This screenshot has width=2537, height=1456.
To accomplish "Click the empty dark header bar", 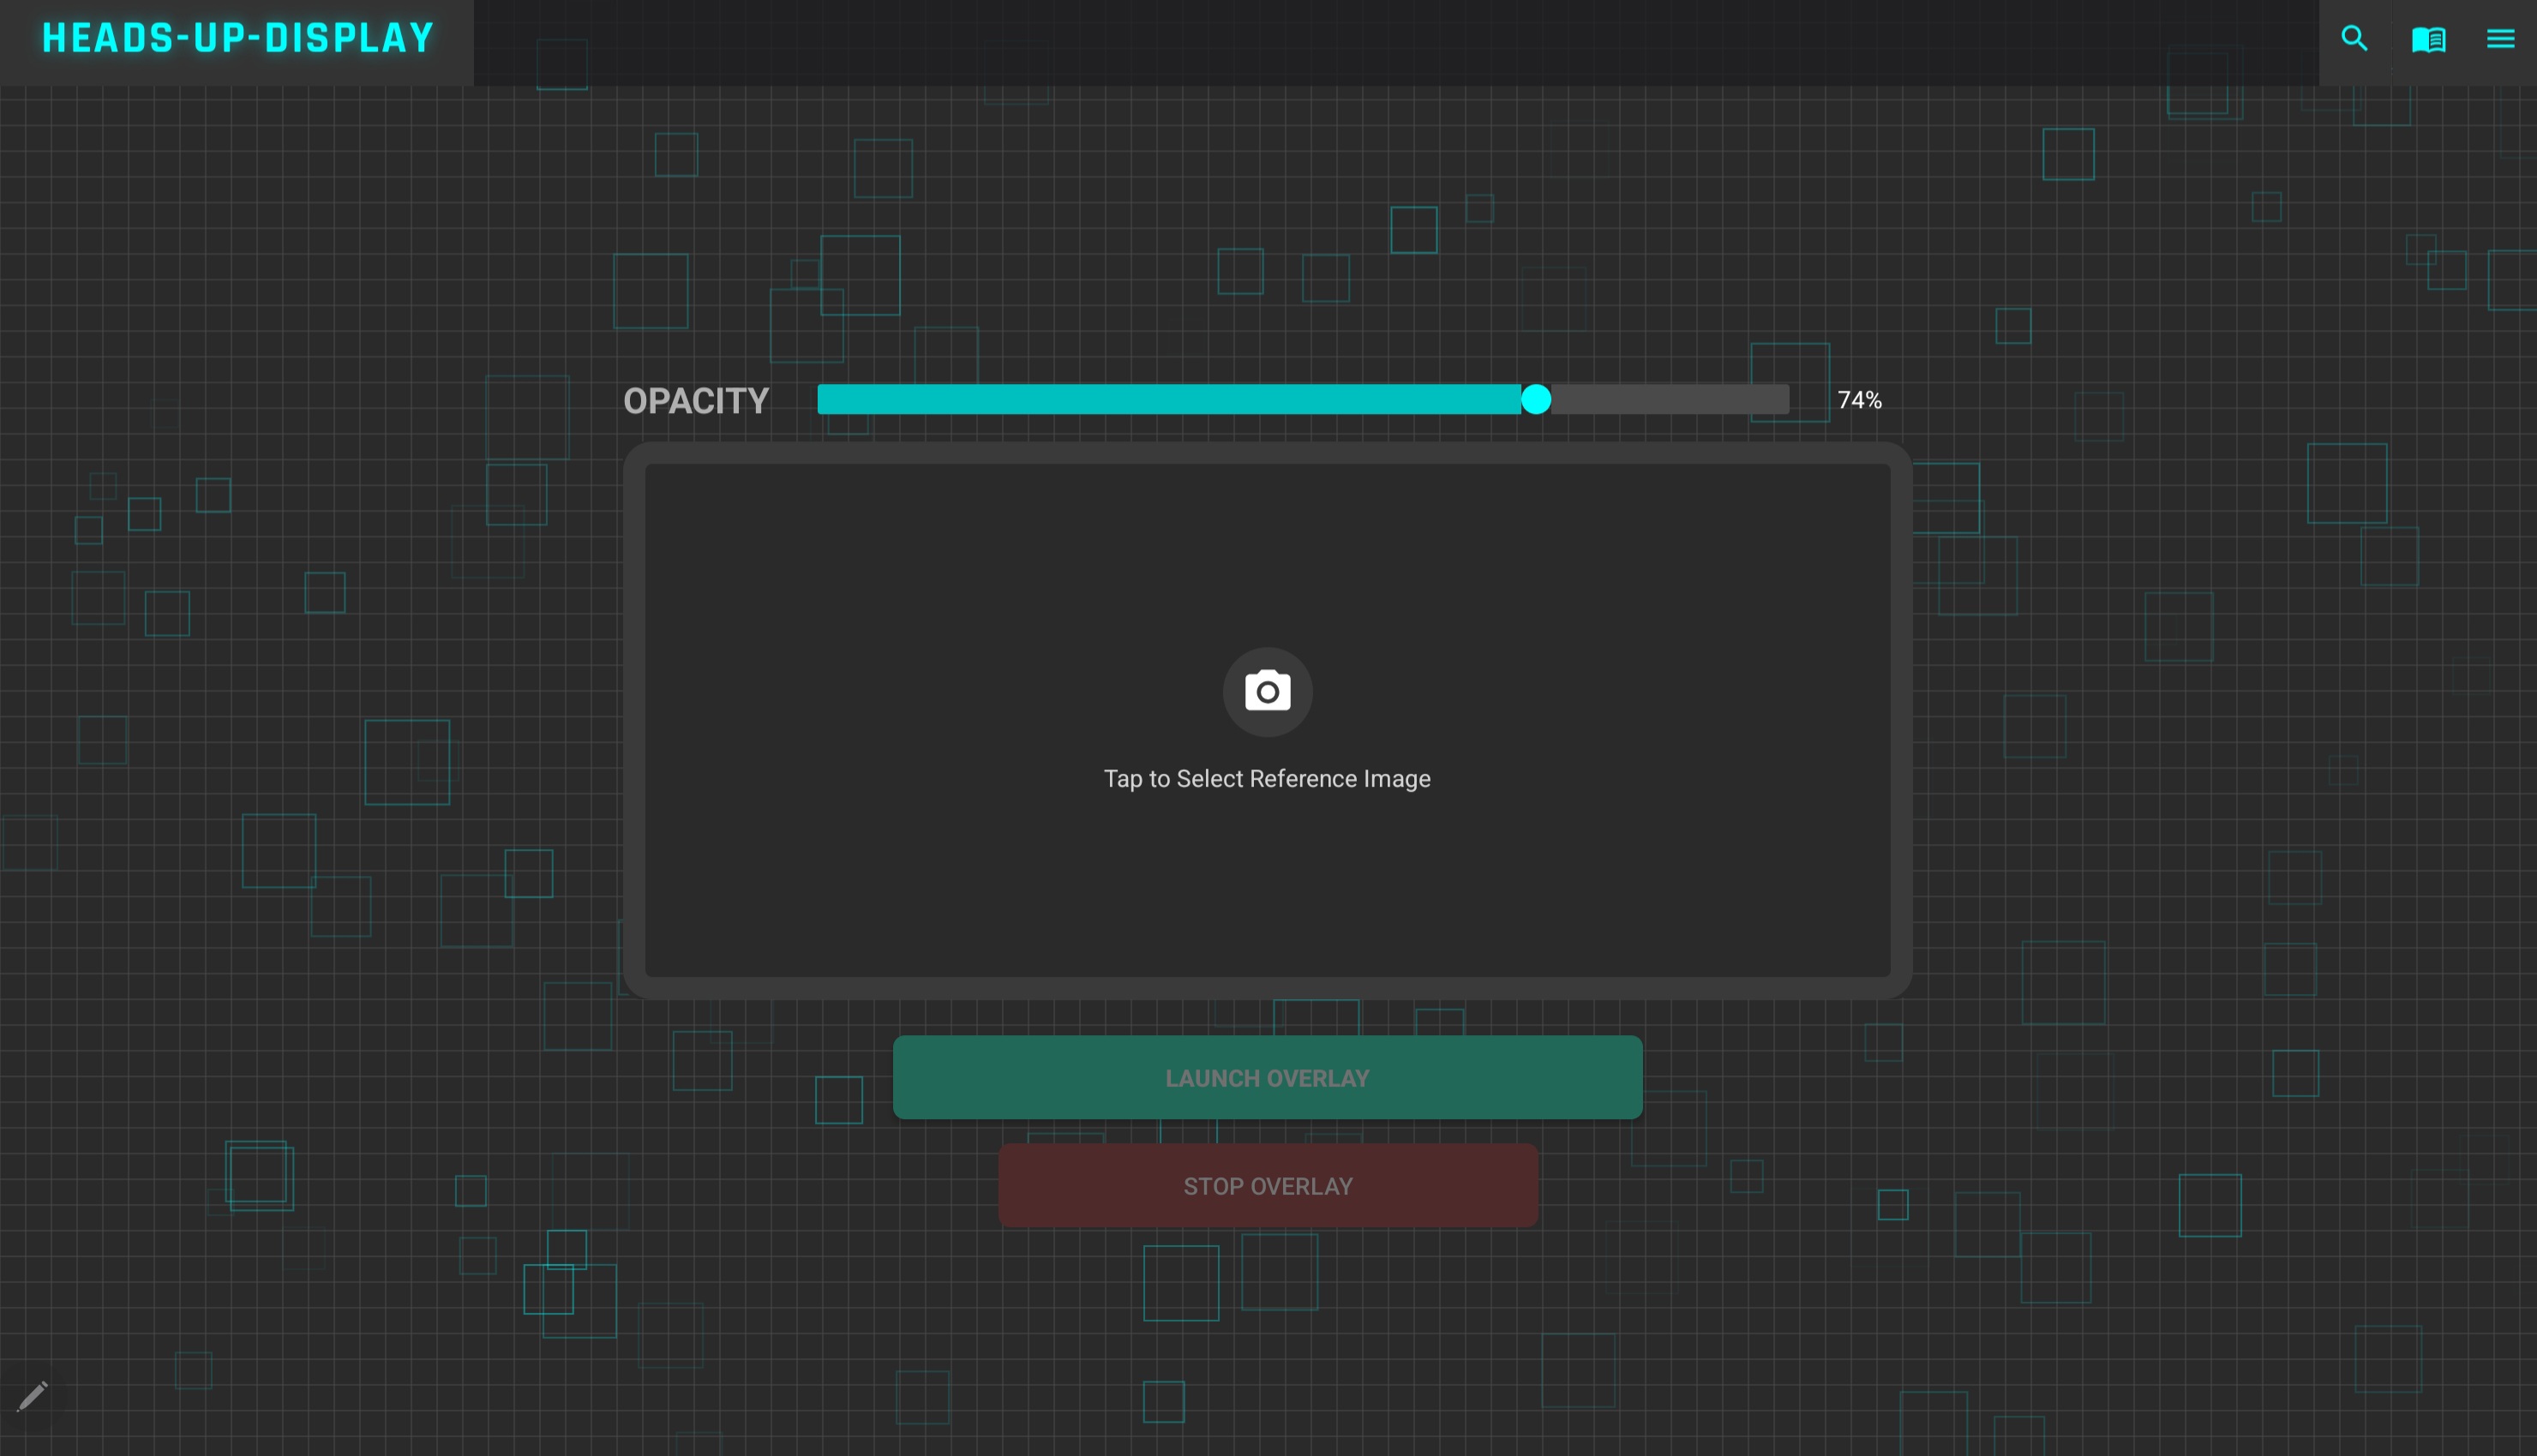I will (x=1400, y=42).
